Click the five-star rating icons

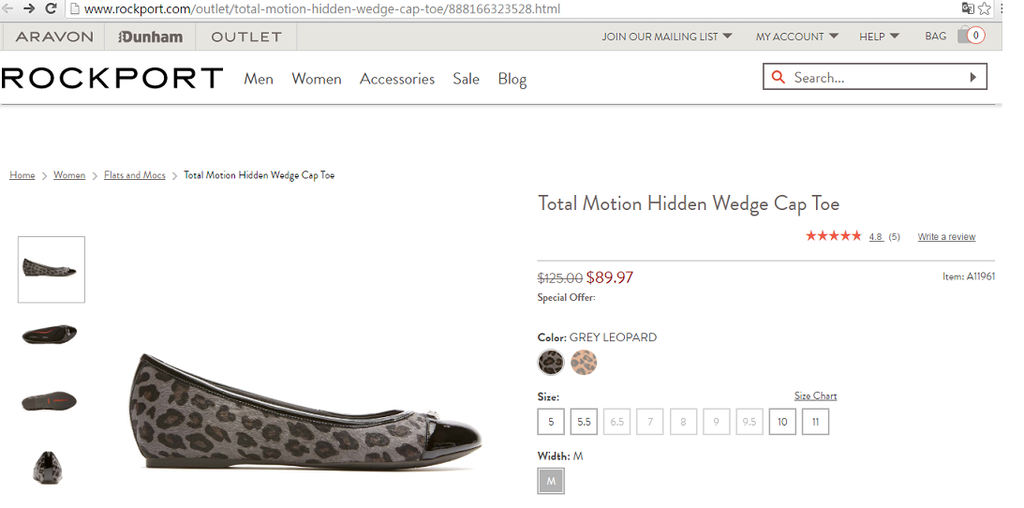(x=833, y=236)
